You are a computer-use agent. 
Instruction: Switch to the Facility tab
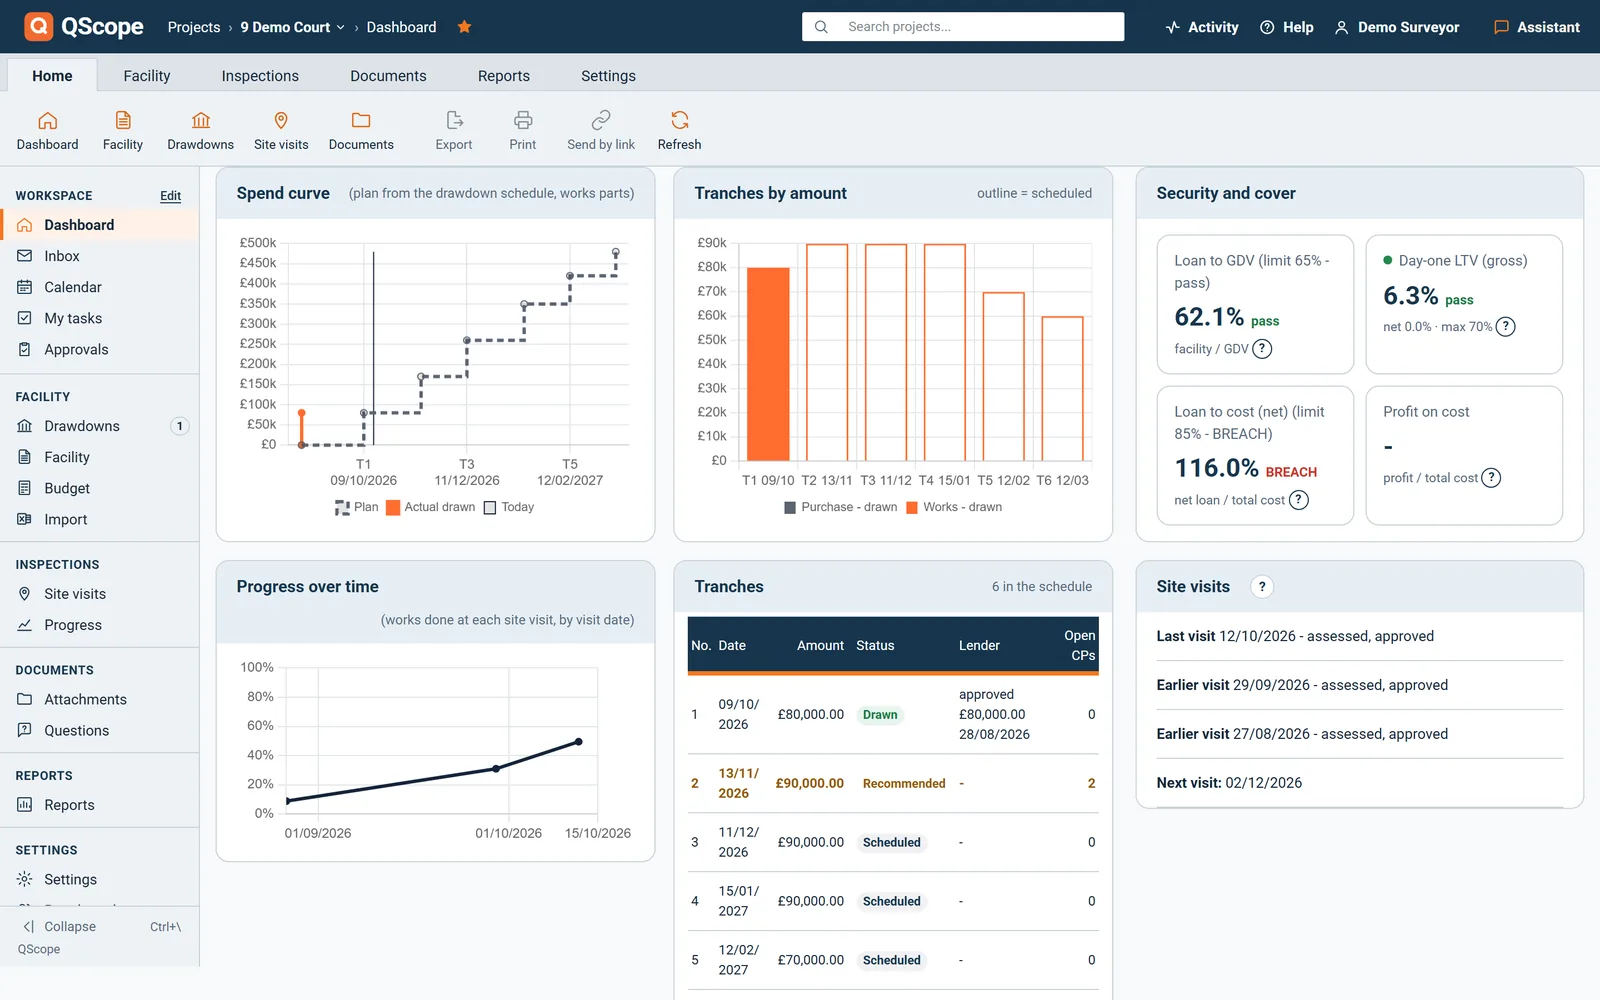coord(147,76)
